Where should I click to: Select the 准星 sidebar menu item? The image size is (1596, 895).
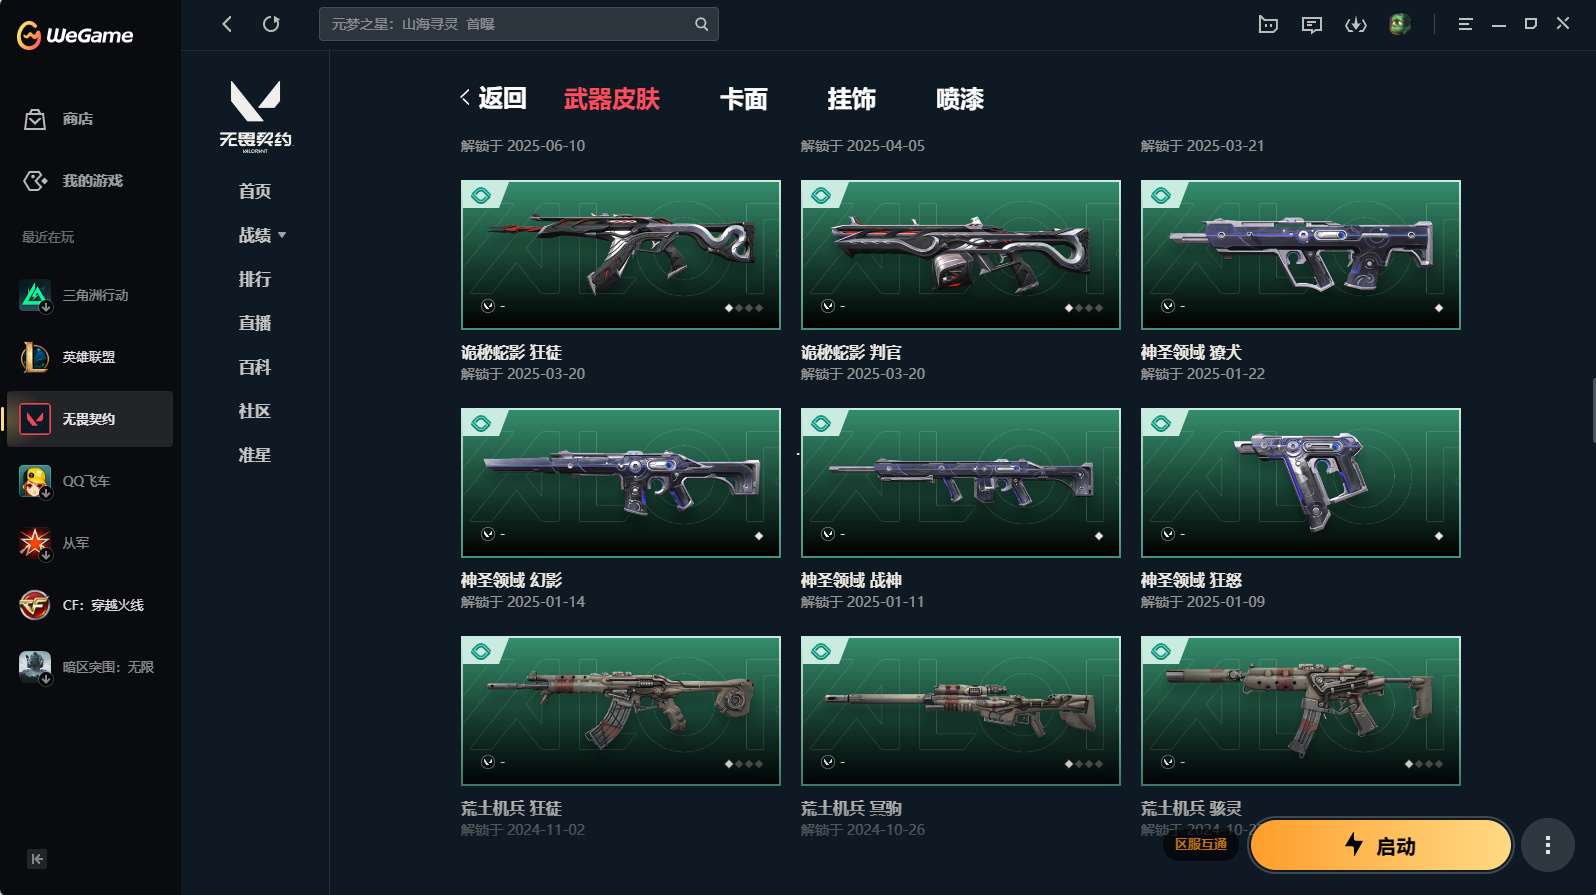[x=255, y=455]
